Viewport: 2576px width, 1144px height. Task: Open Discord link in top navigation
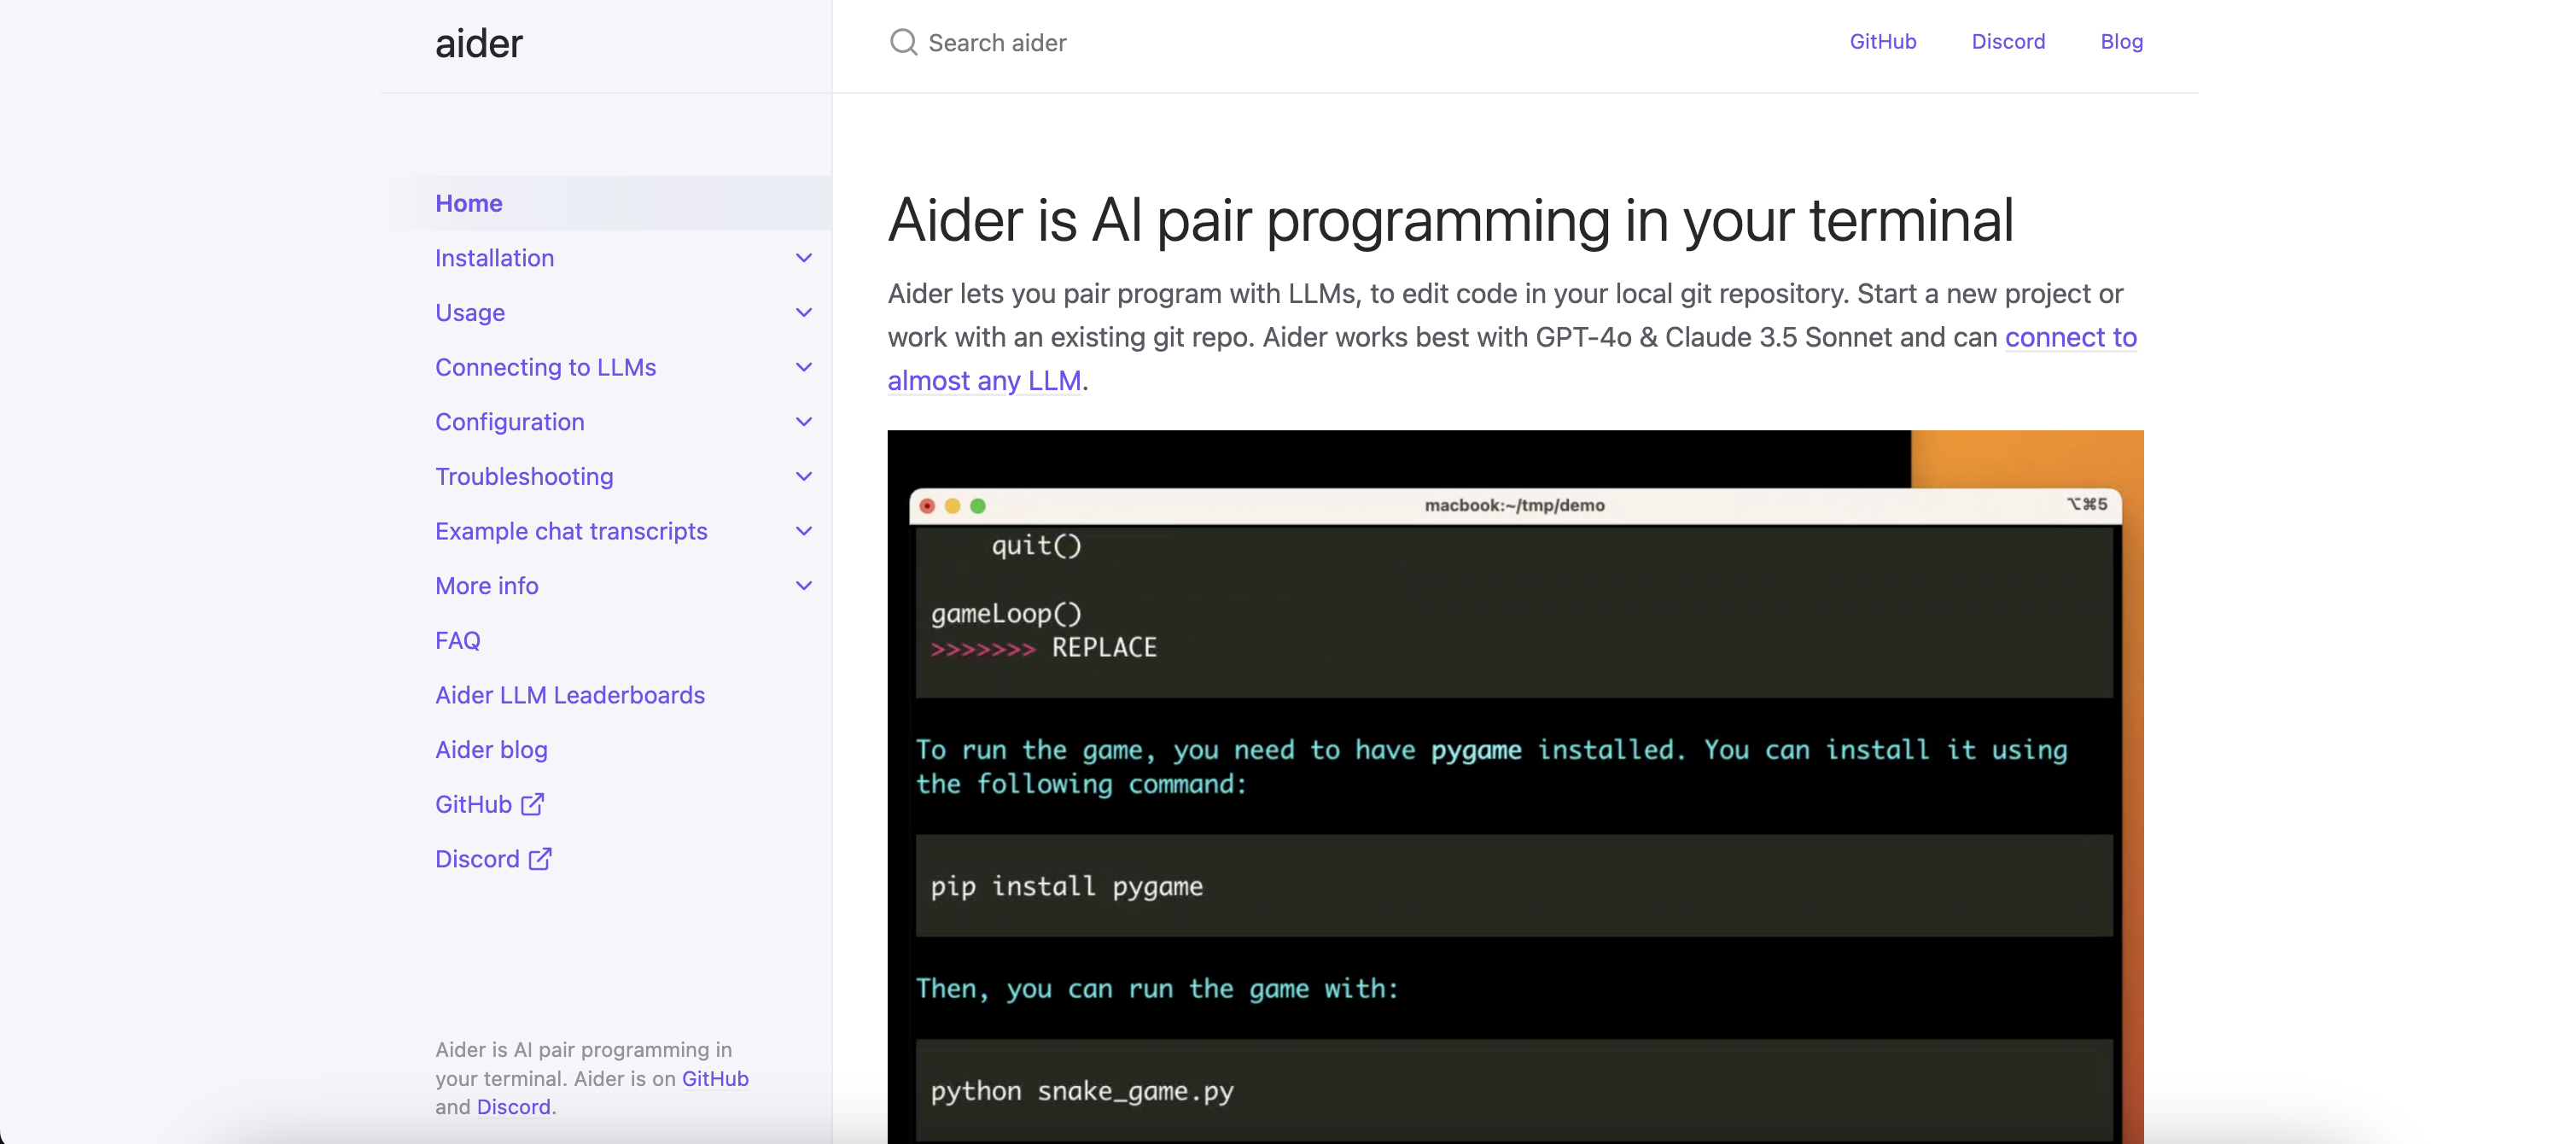coord(2008,42)
